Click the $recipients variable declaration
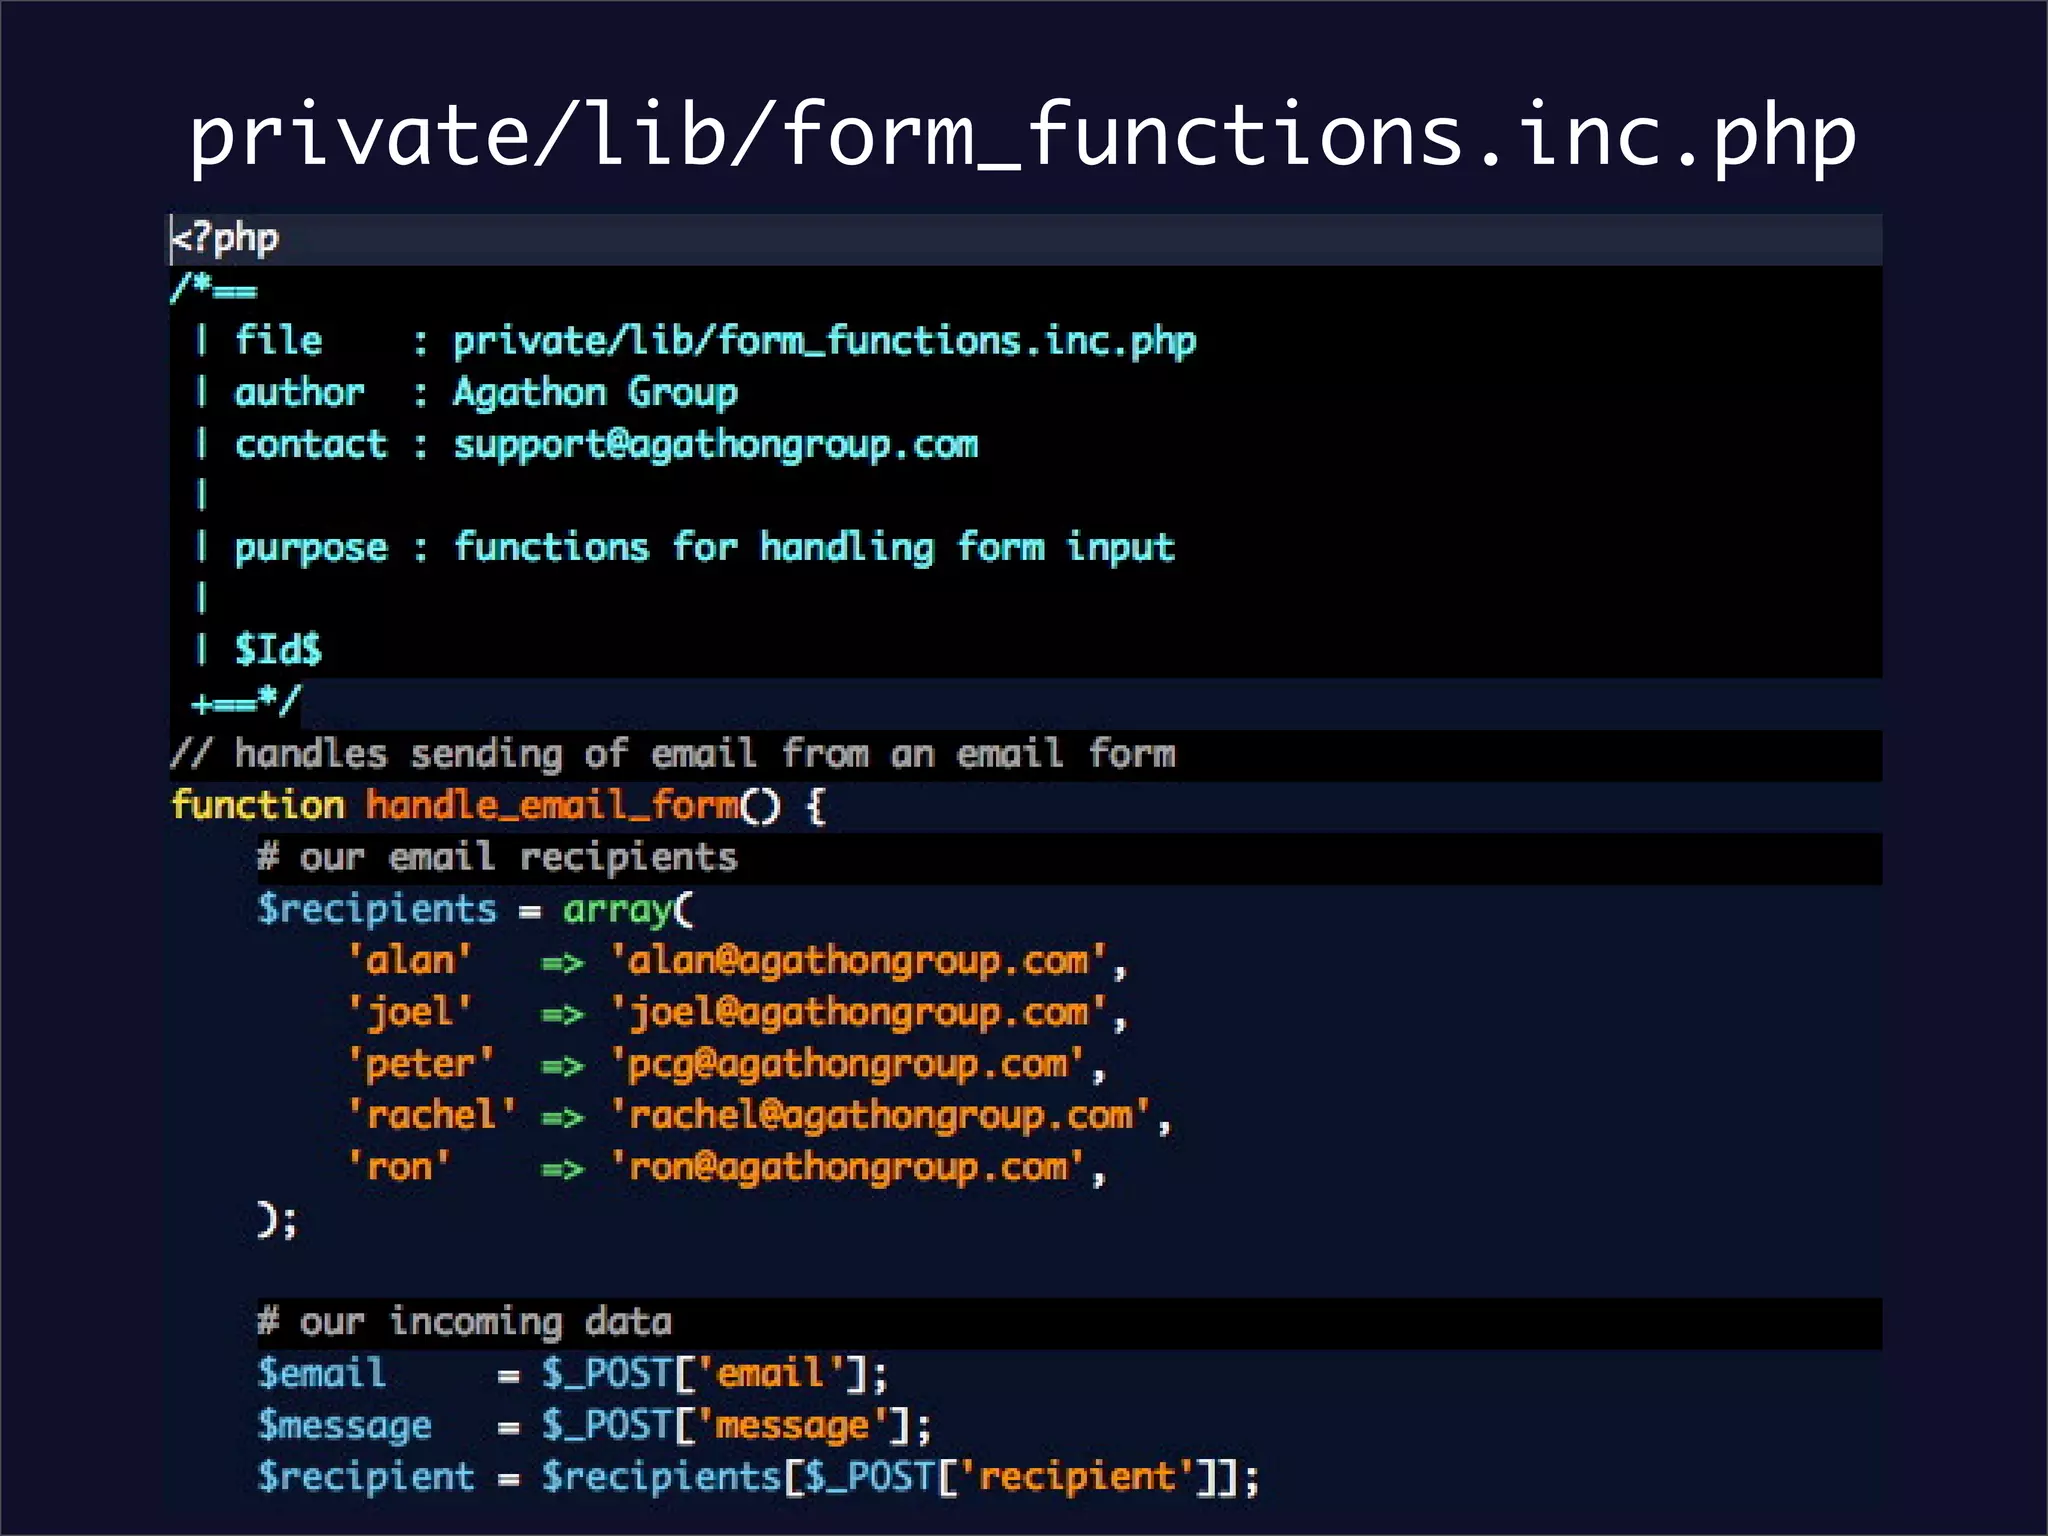The image size is (2048, 1536). tap(376, 909)
